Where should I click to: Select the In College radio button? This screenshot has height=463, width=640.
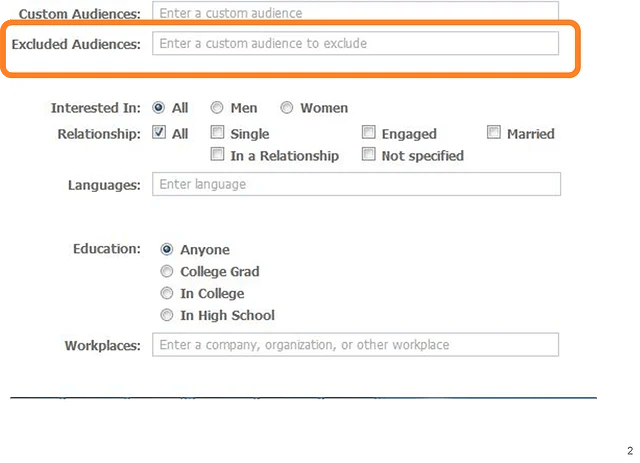click(167, 293)
